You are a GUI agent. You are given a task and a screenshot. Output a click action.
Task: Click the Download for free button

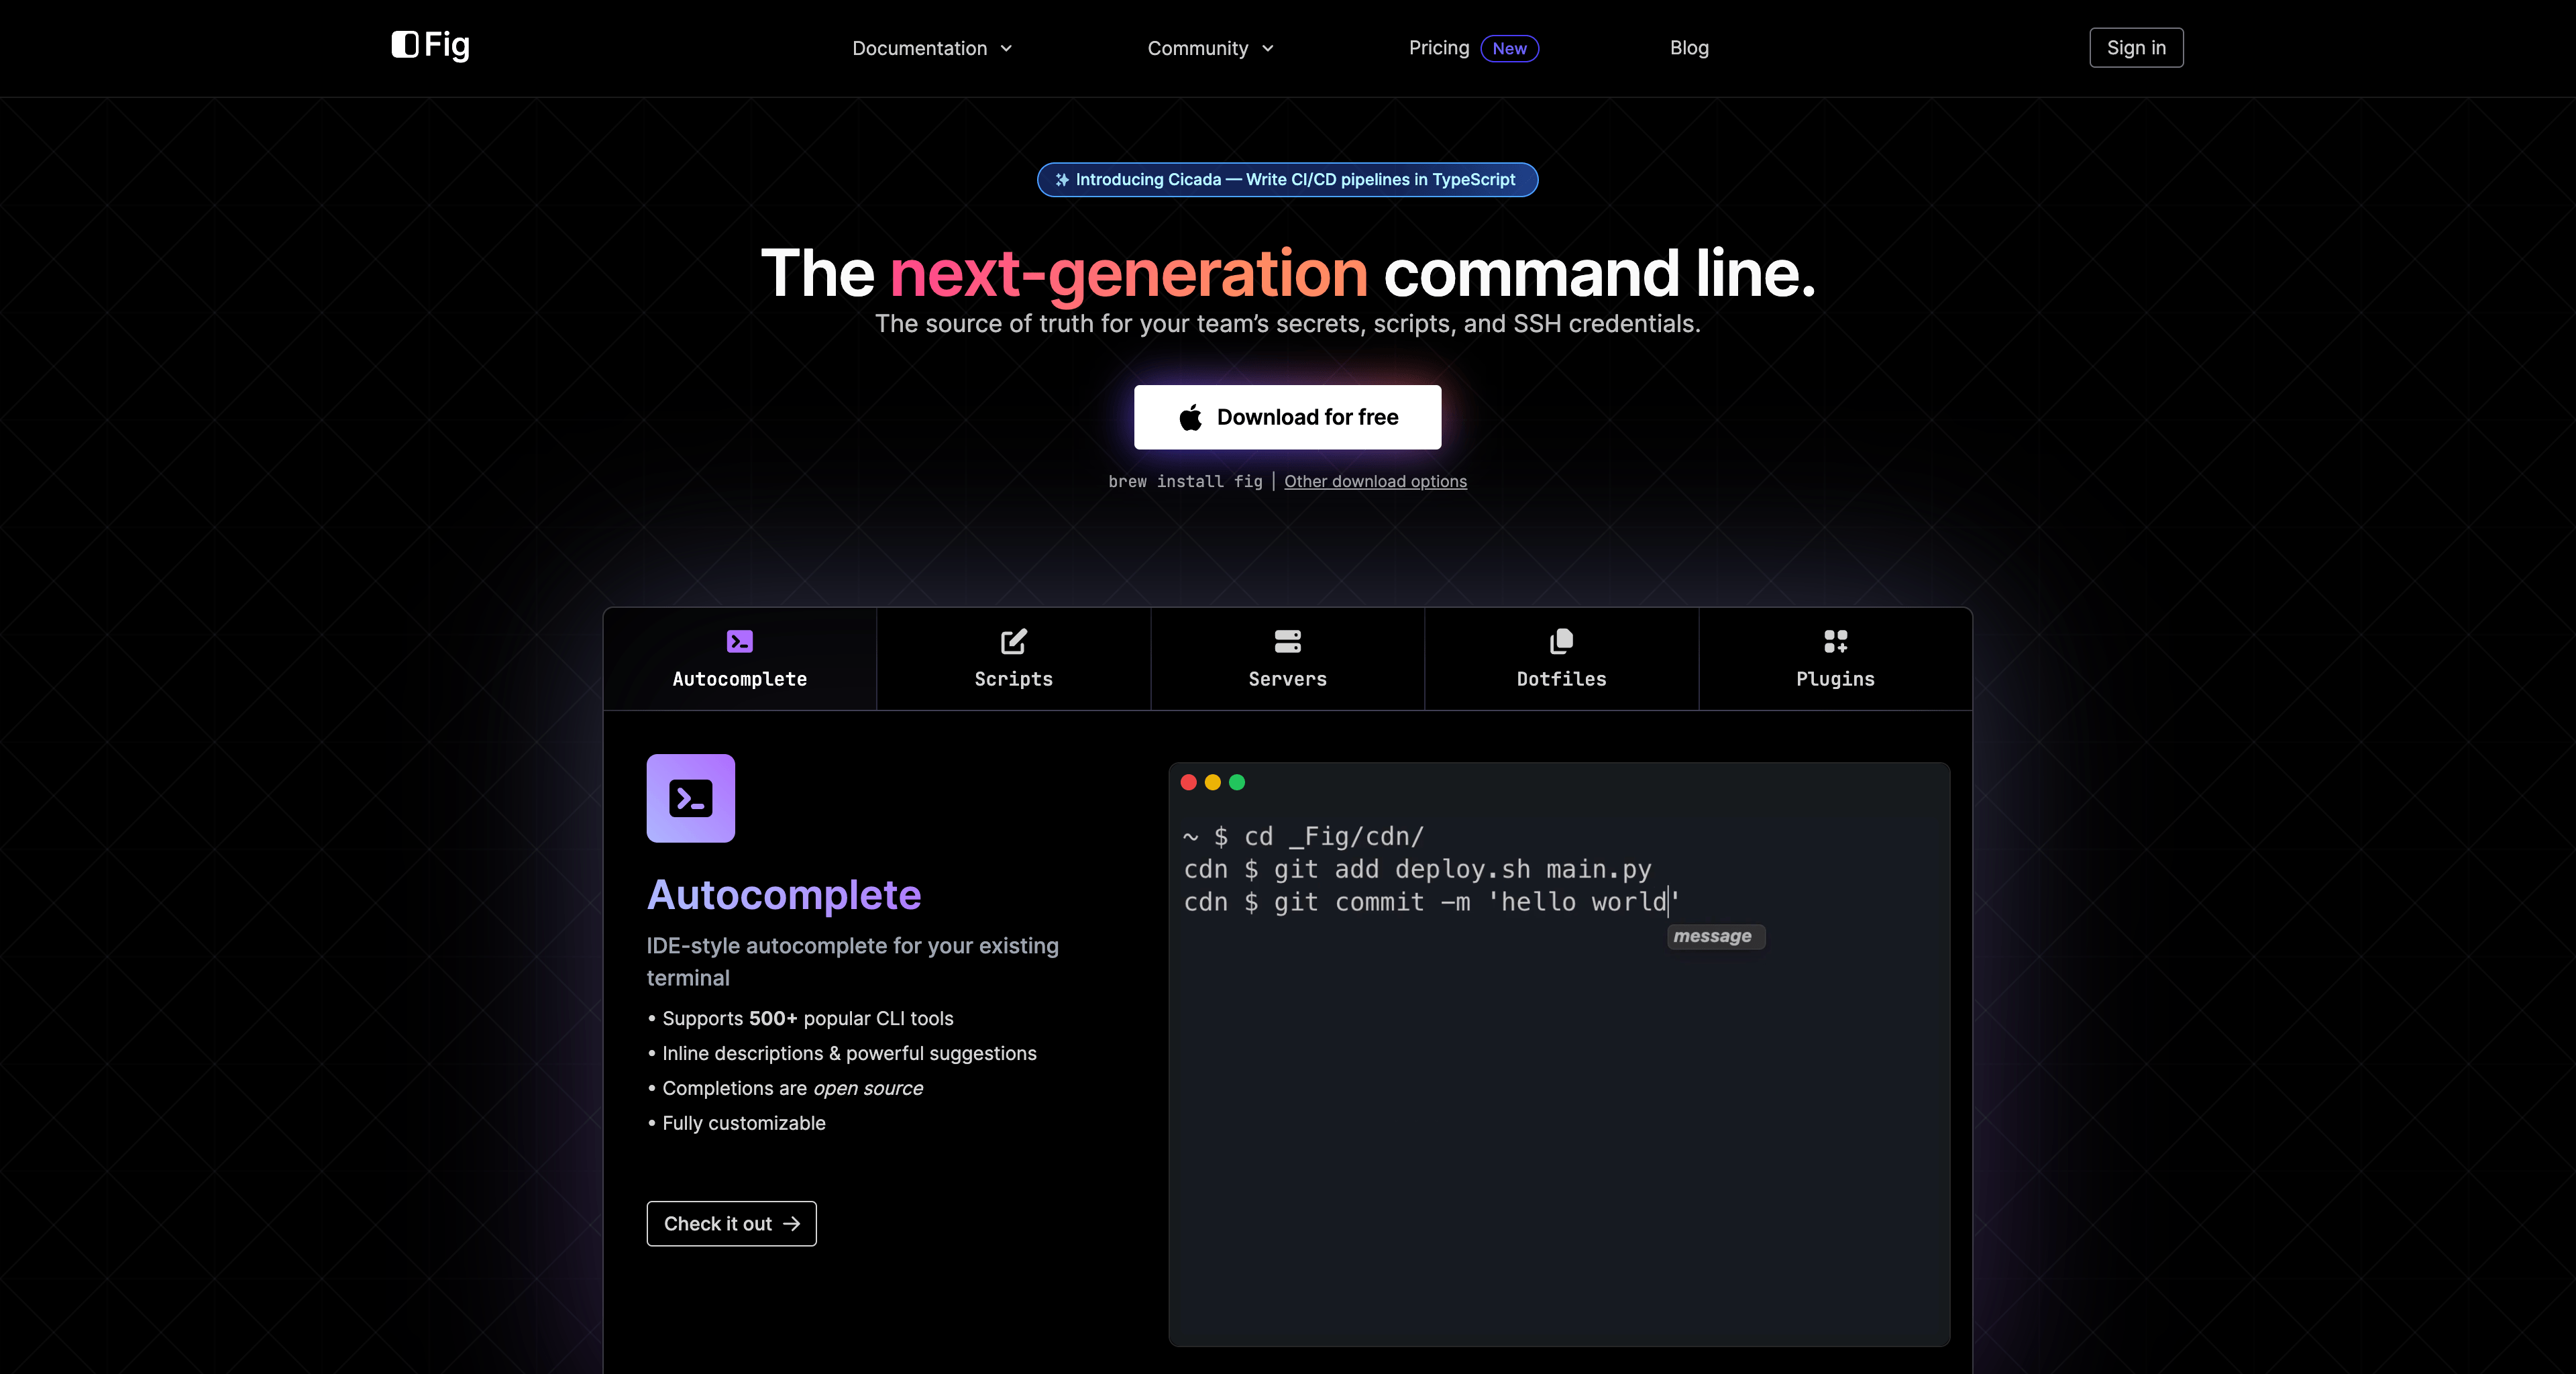(x=1287, y=417)
